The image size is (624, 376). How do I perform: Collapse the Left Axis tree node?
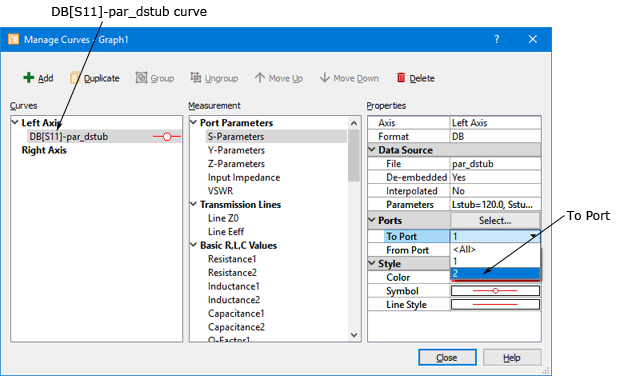(x=15, y=122)
